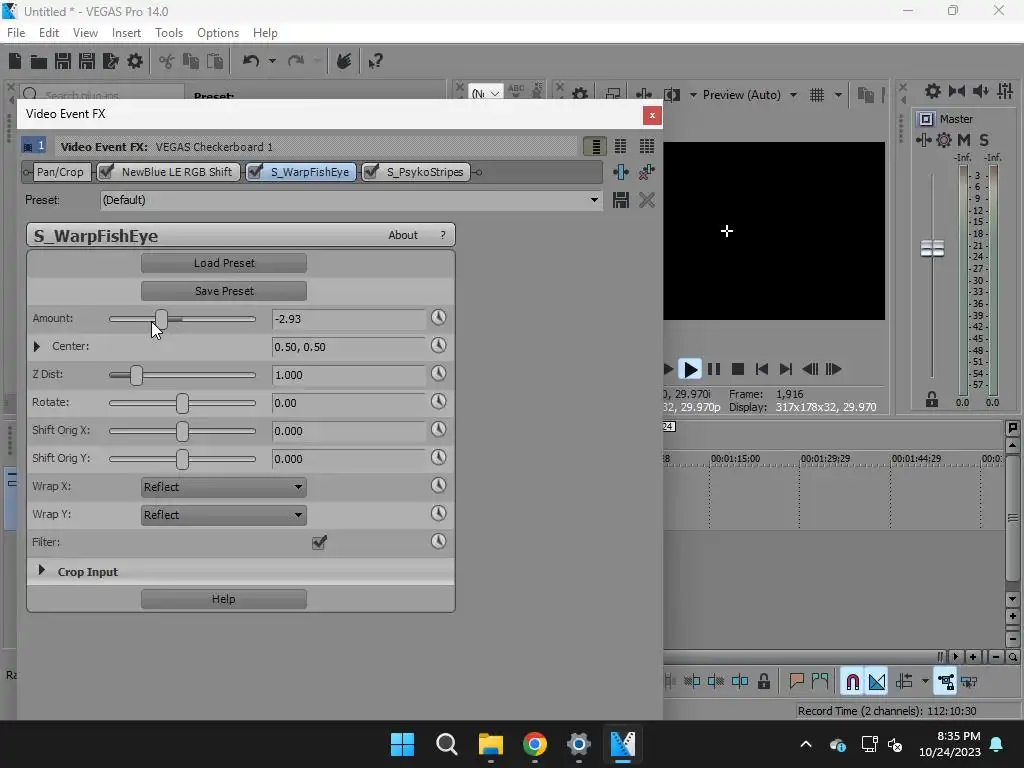Image resolution: width=1024 pixels, height=768 pixels.
Task: Open the Edit menu
Action: click(49, 33)
